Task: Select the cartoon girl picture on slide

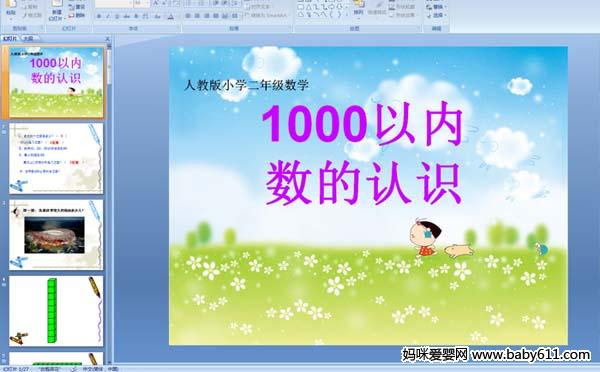Action: [425, 237]
